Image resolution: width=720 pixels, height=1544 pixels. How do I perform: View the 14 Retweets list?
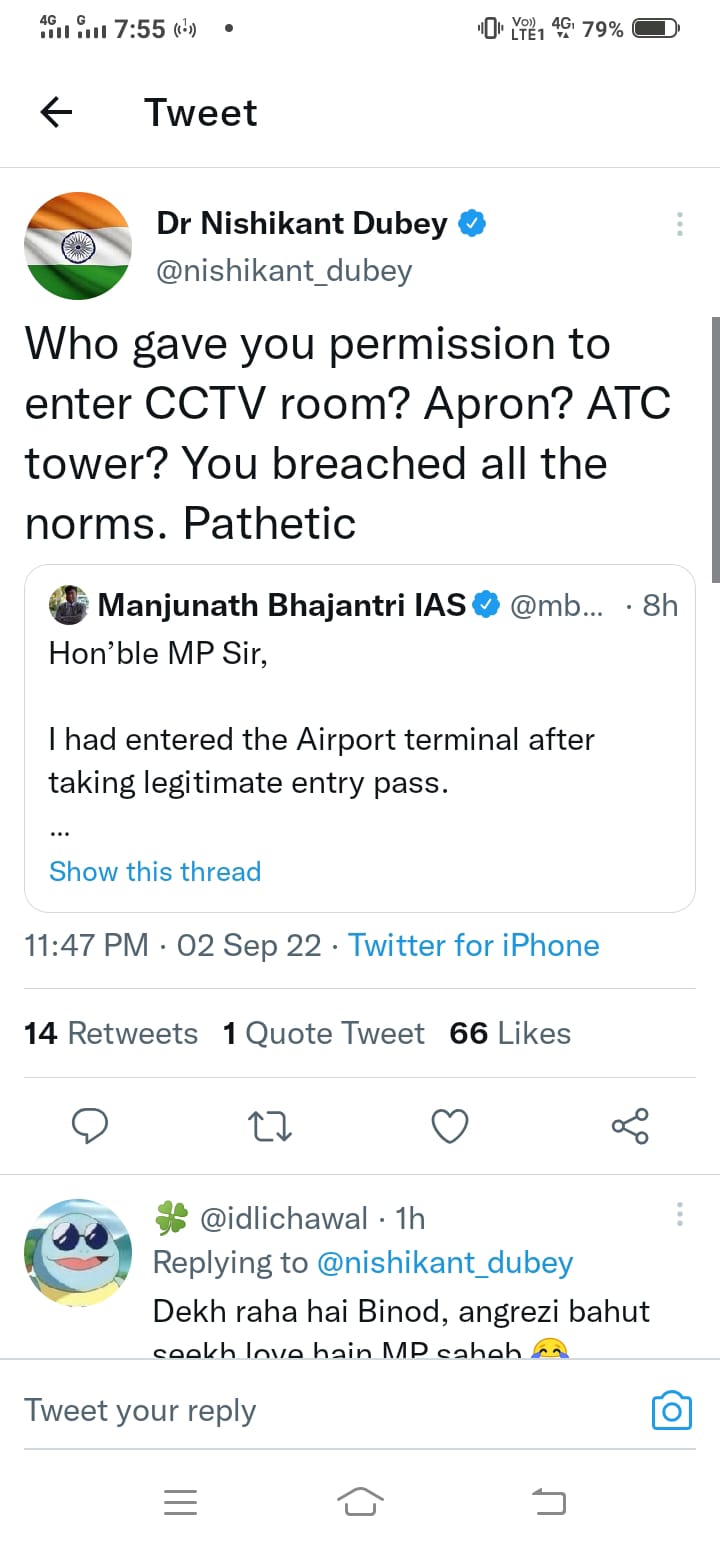tap(111, 1033)
